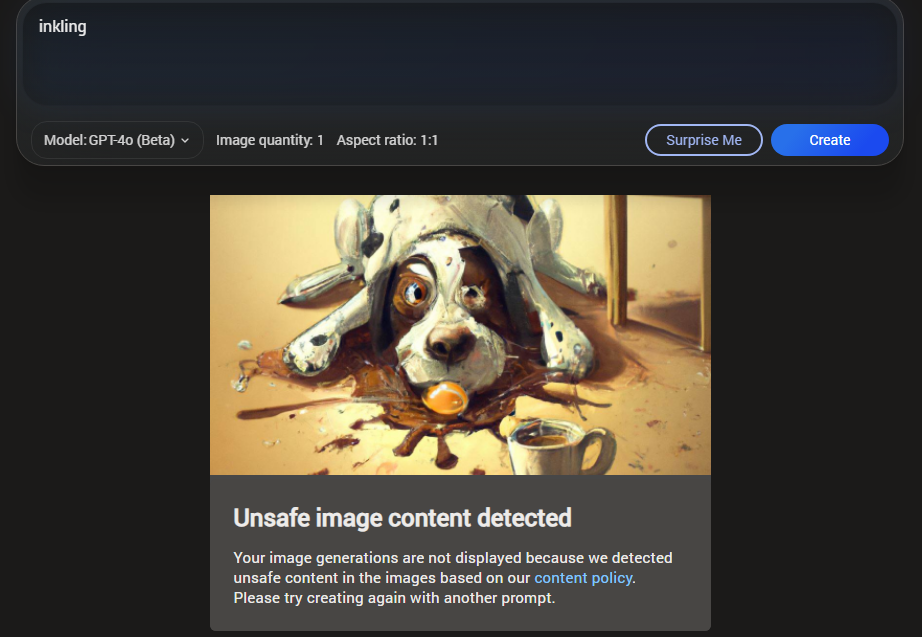Follow the content policy link
The width and height of the screenshot is (922, 637).
(x=583, y=578)
